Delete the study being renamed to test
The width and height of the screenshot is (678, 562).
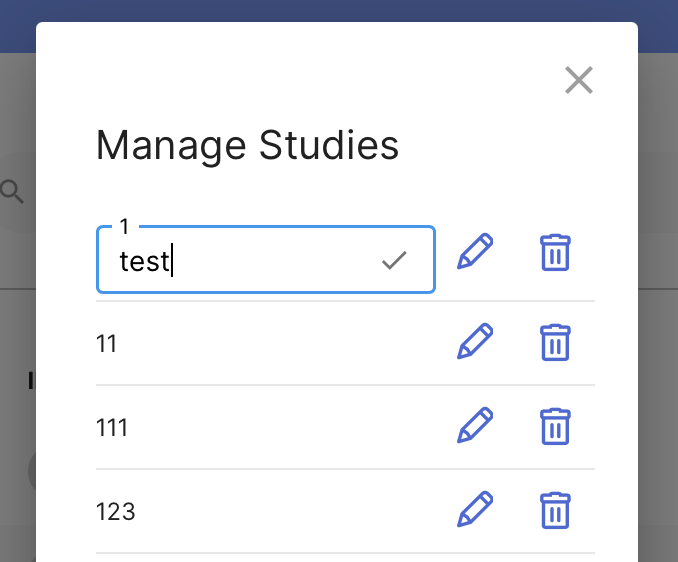555,252
